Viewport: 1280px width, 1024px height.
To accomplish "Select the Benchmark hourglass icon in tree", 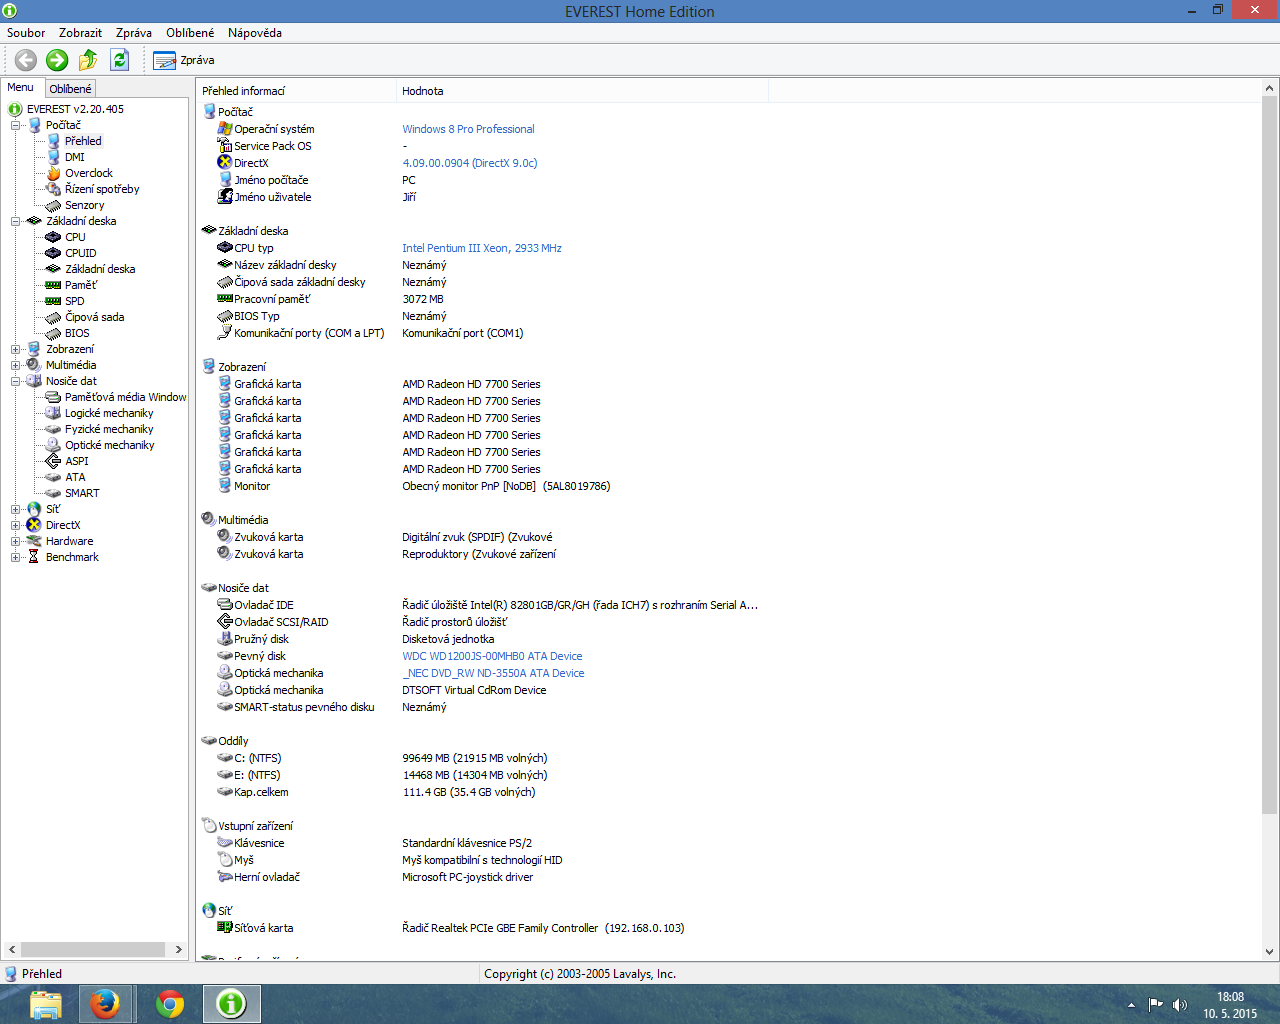I will click(34, 557).
